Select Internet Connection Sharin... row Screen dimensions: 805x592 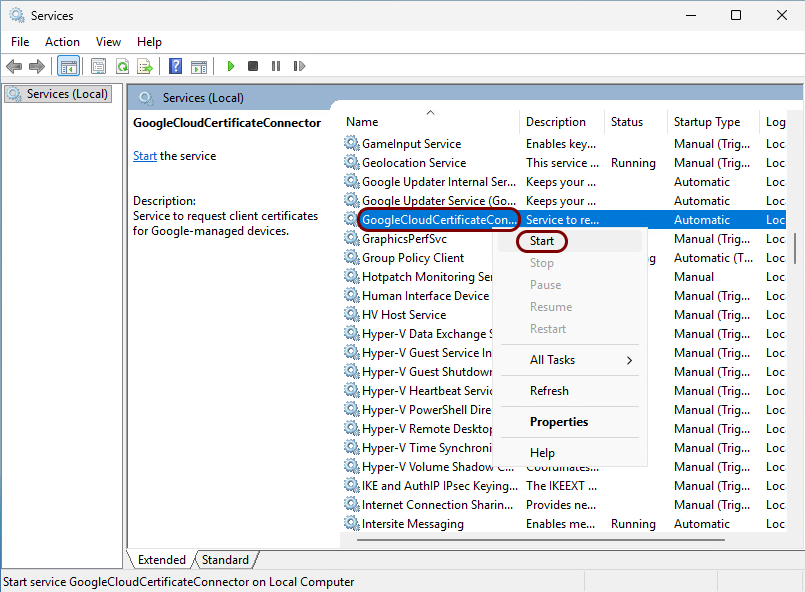coord(563,504)
